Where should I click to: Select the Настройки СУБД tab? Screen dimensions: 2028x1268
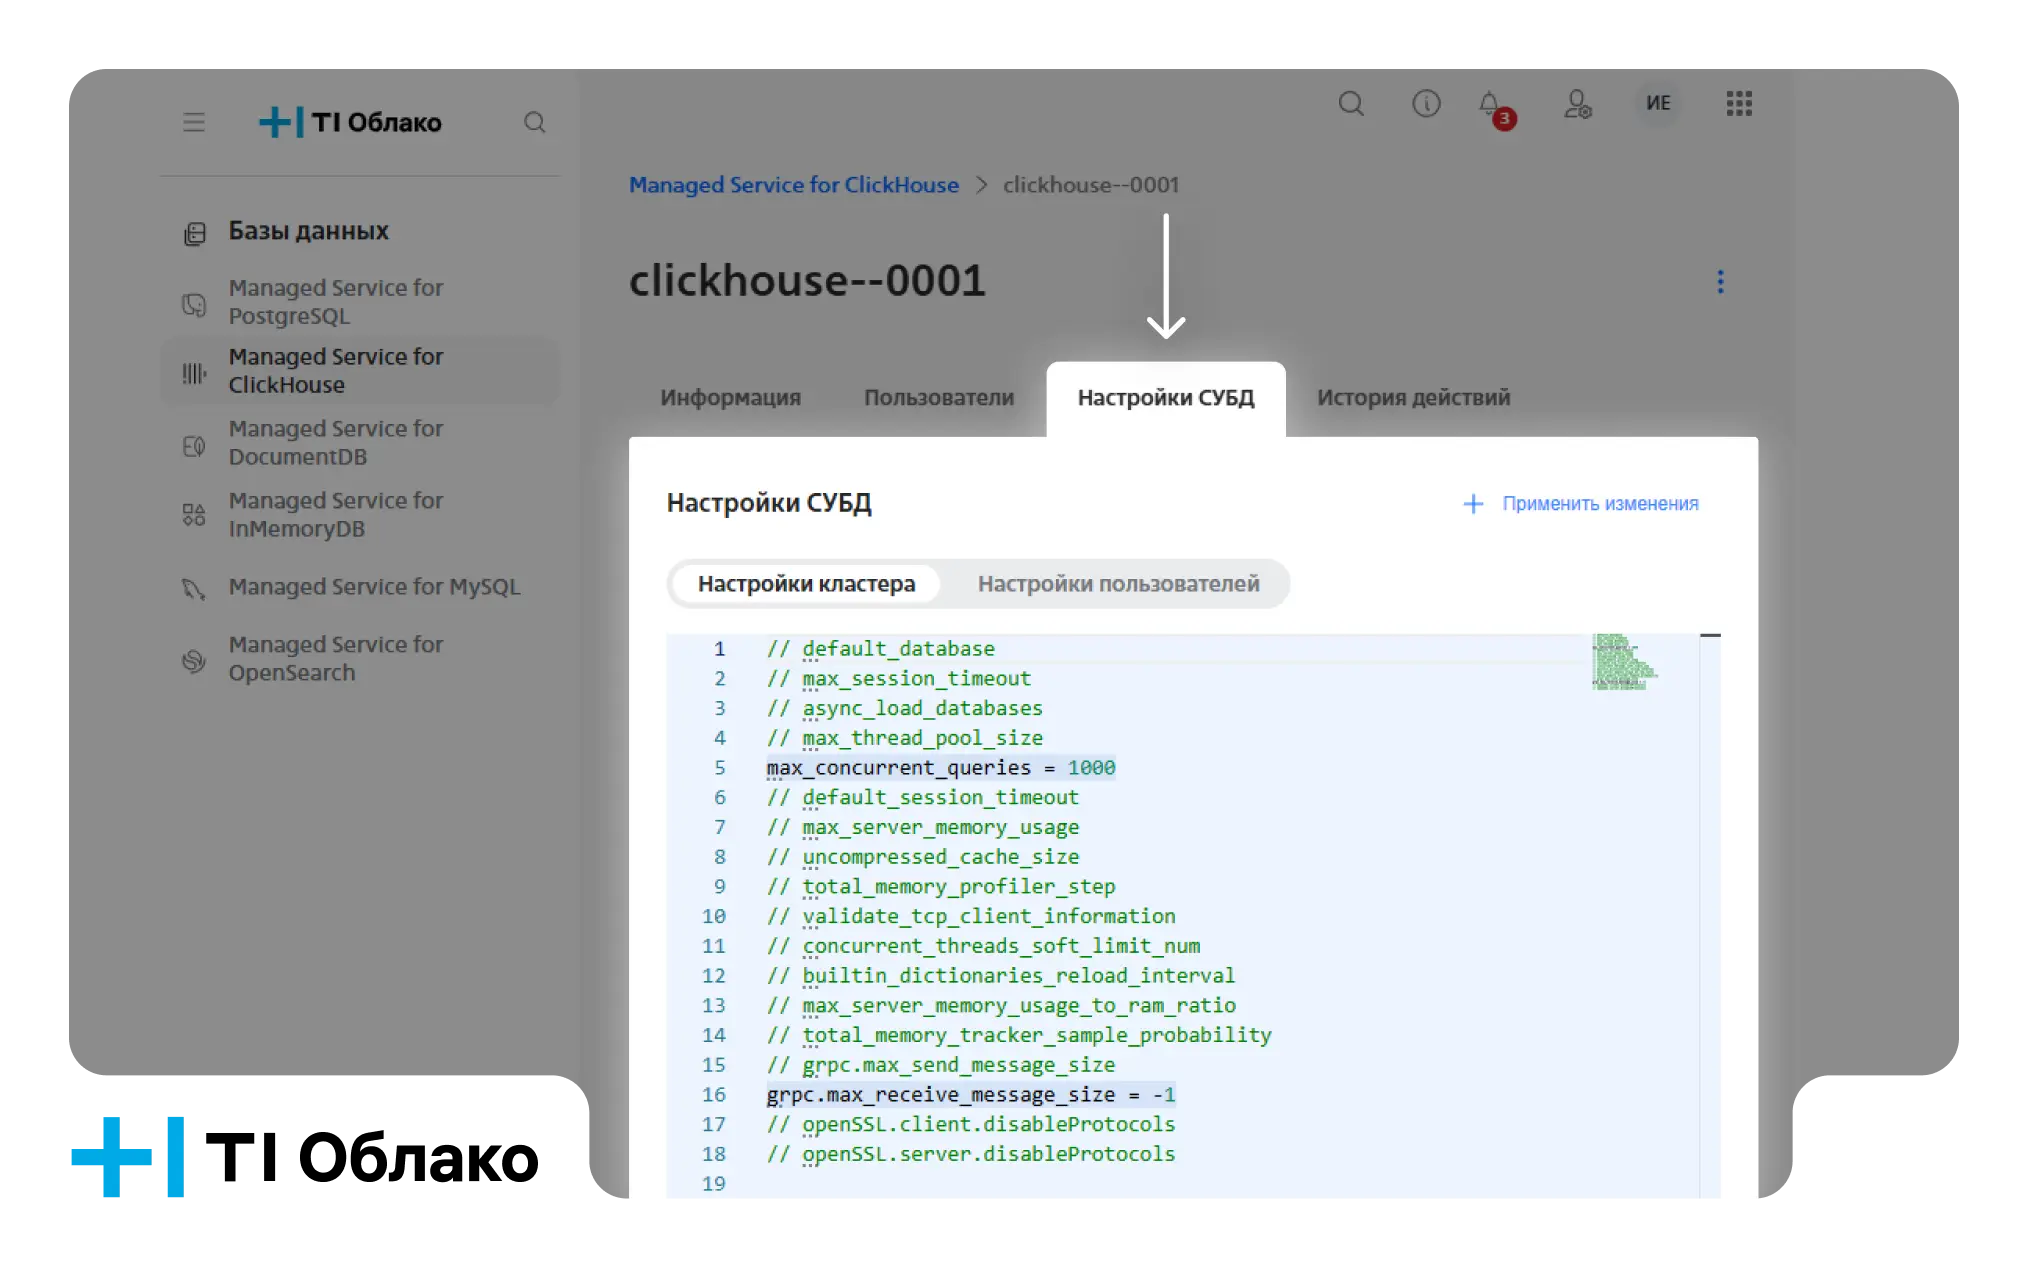1166,398
